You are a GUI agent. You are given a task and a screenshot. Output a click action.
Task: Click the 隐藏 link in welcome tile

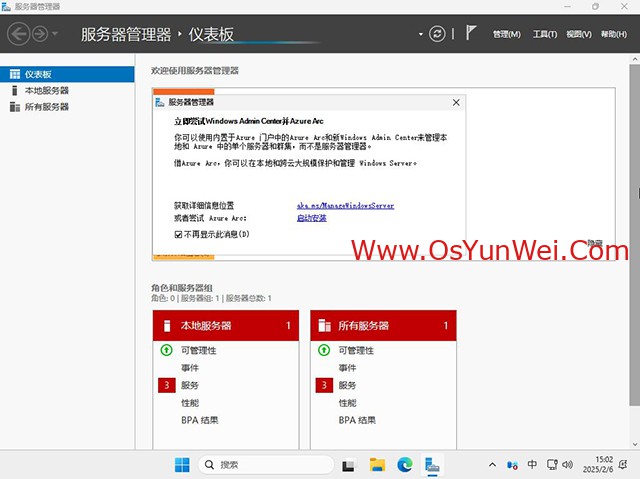click(x=595, y=243)
